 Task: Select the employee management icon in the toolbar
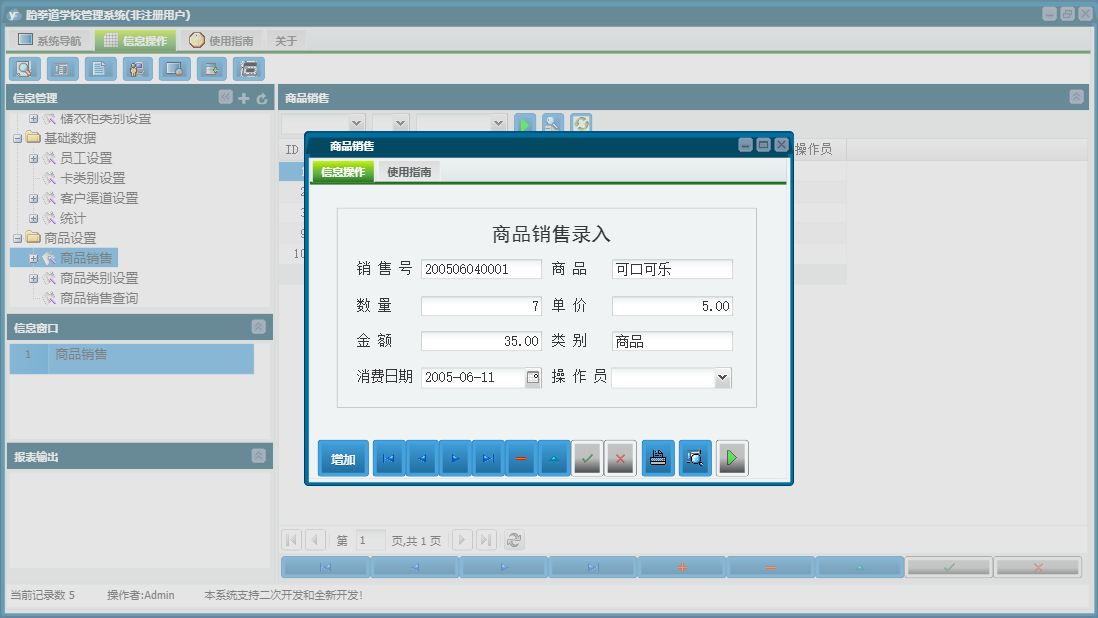tap(137, 68)
